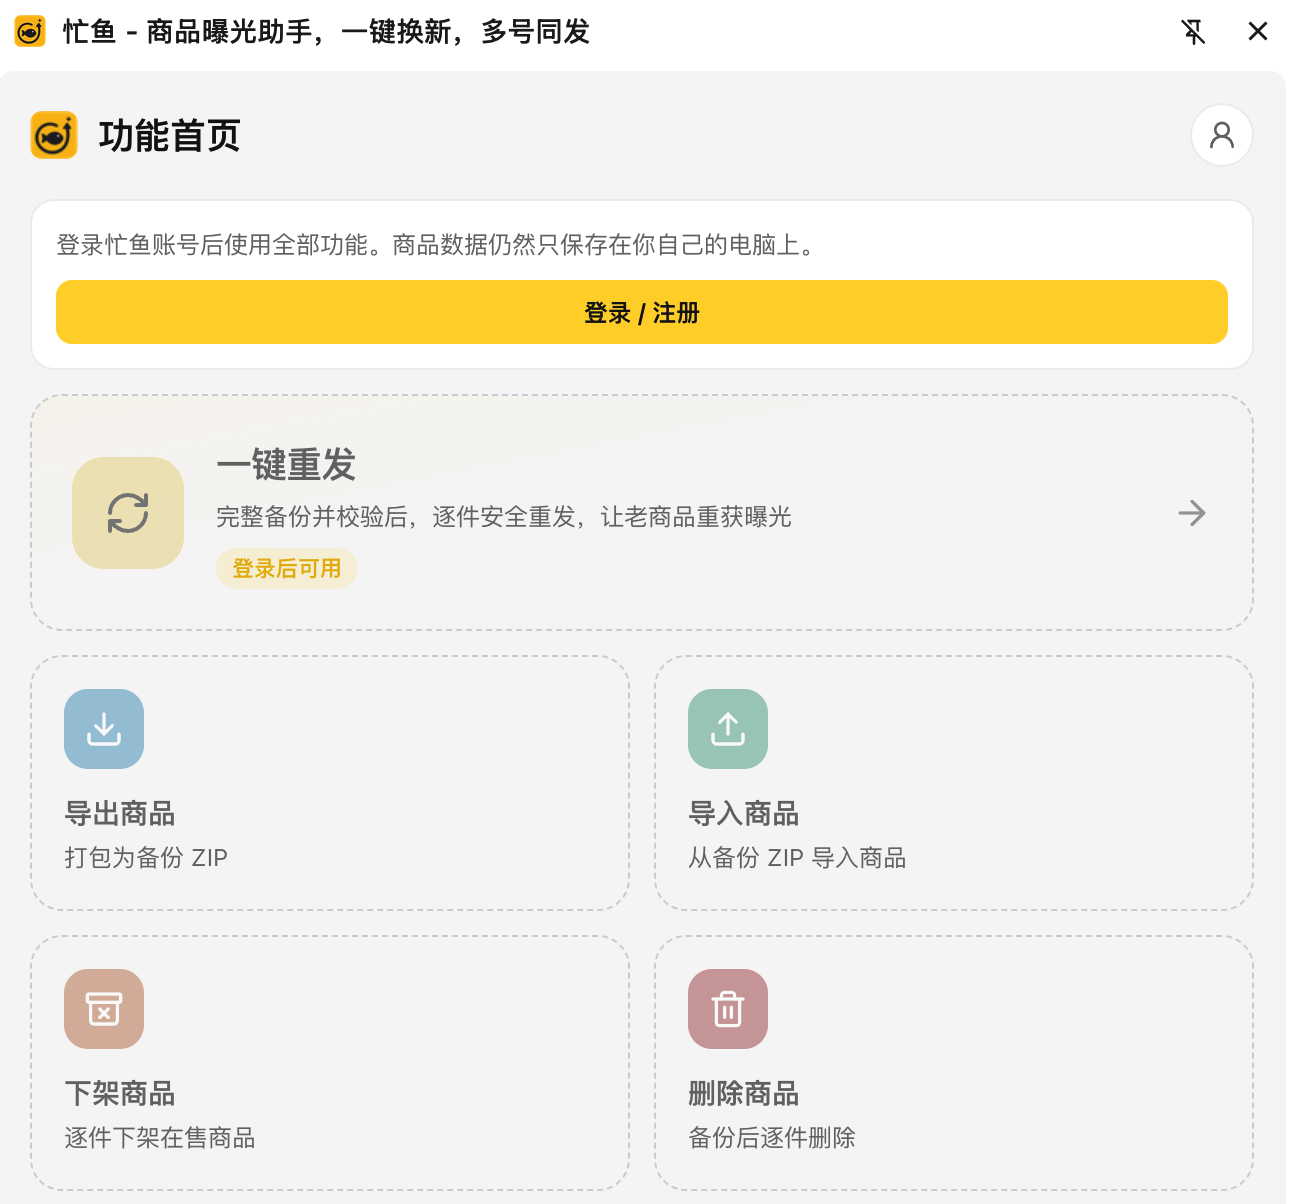Click the 登录后可用 badge
Image resolution: width=1294 pixels, height=1204 pixels.
click(287, 568)
